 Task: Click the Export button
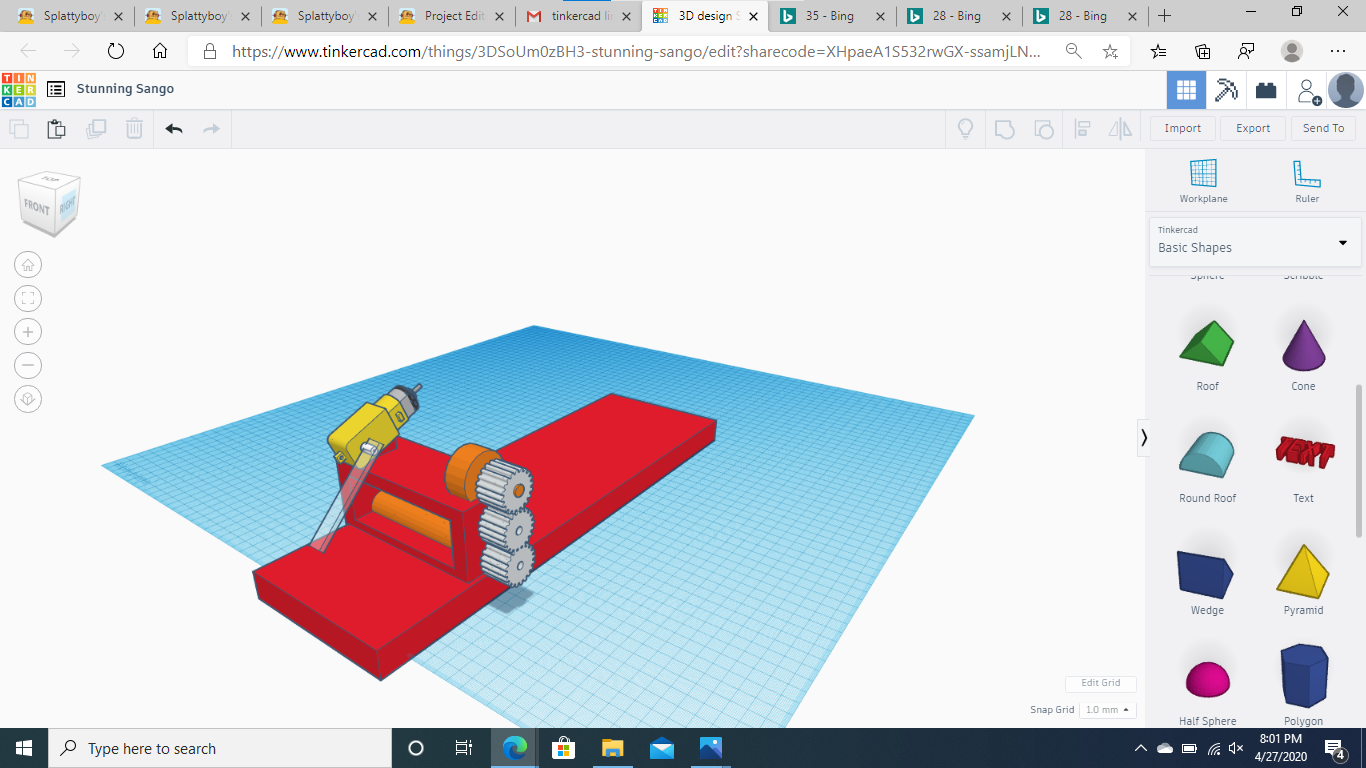click(1252, 128)
